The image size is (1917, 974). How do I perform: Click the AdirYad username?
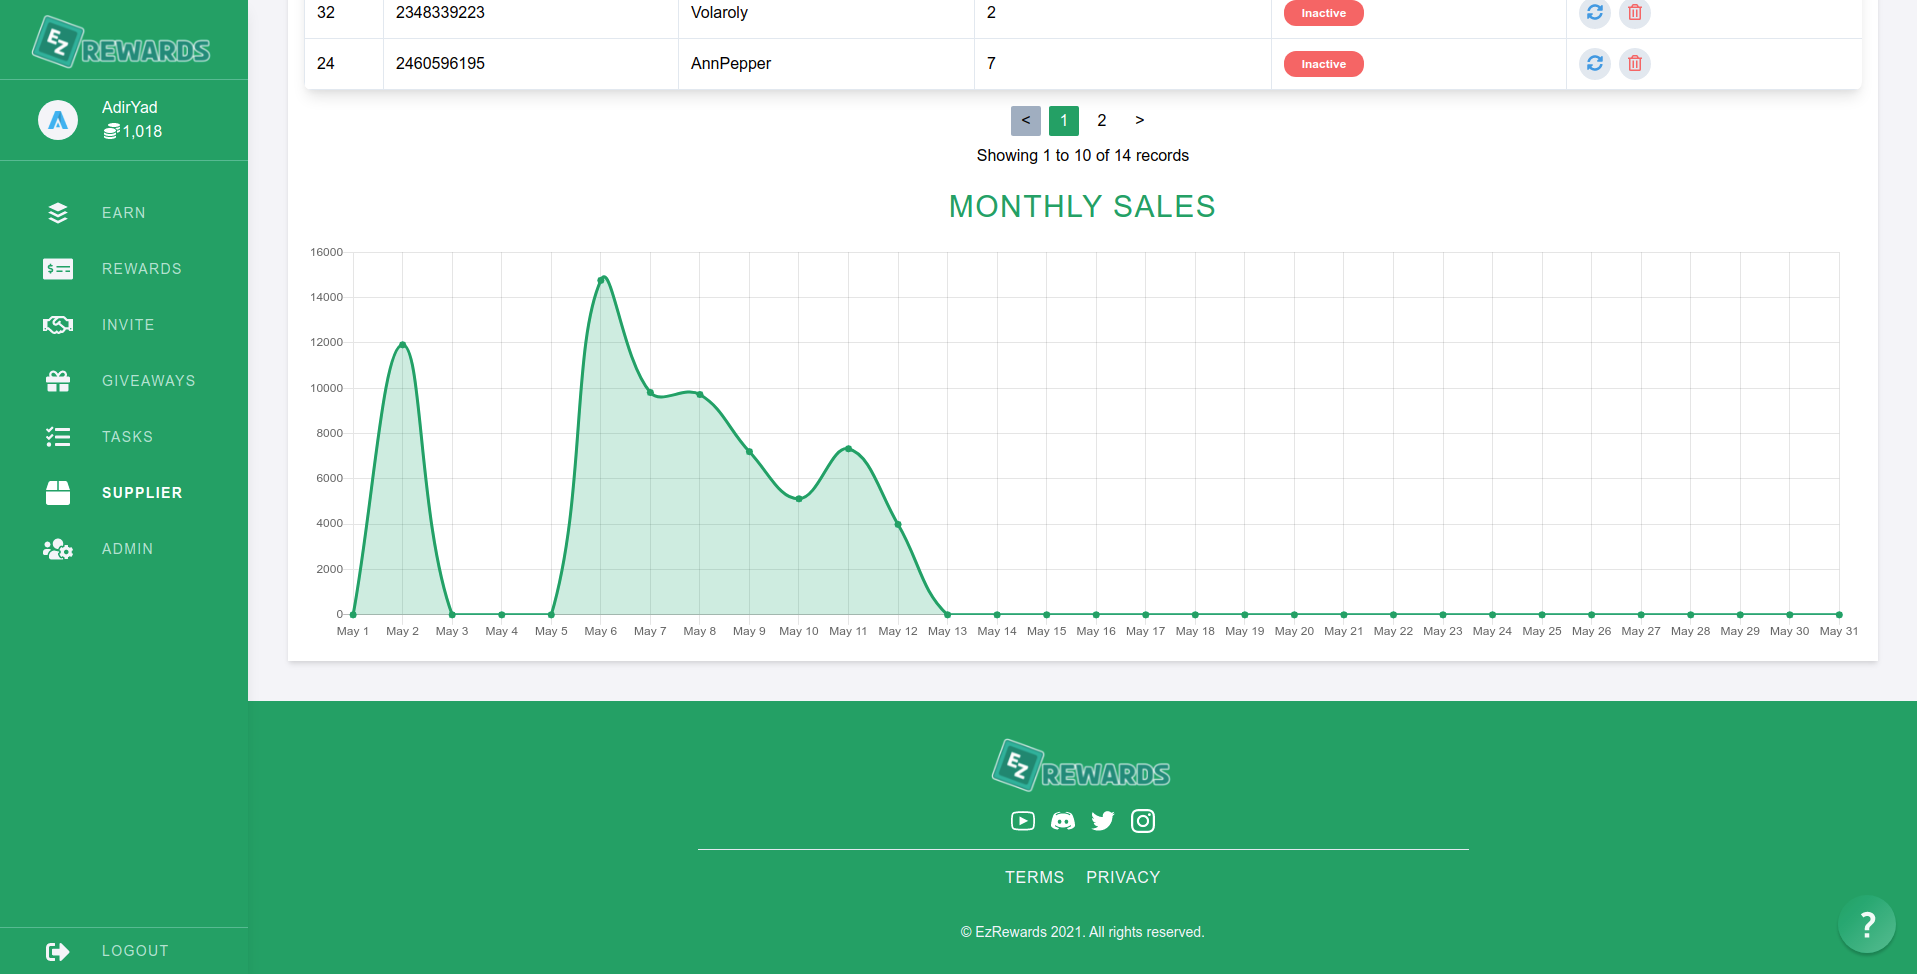130,107
